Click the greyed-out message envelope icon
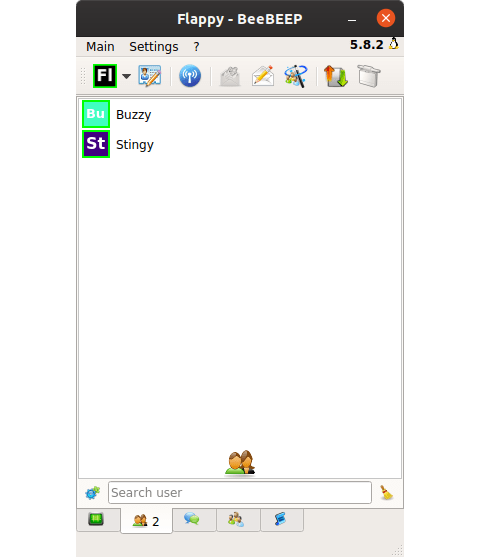480x557 pixels. coord(230,76)
